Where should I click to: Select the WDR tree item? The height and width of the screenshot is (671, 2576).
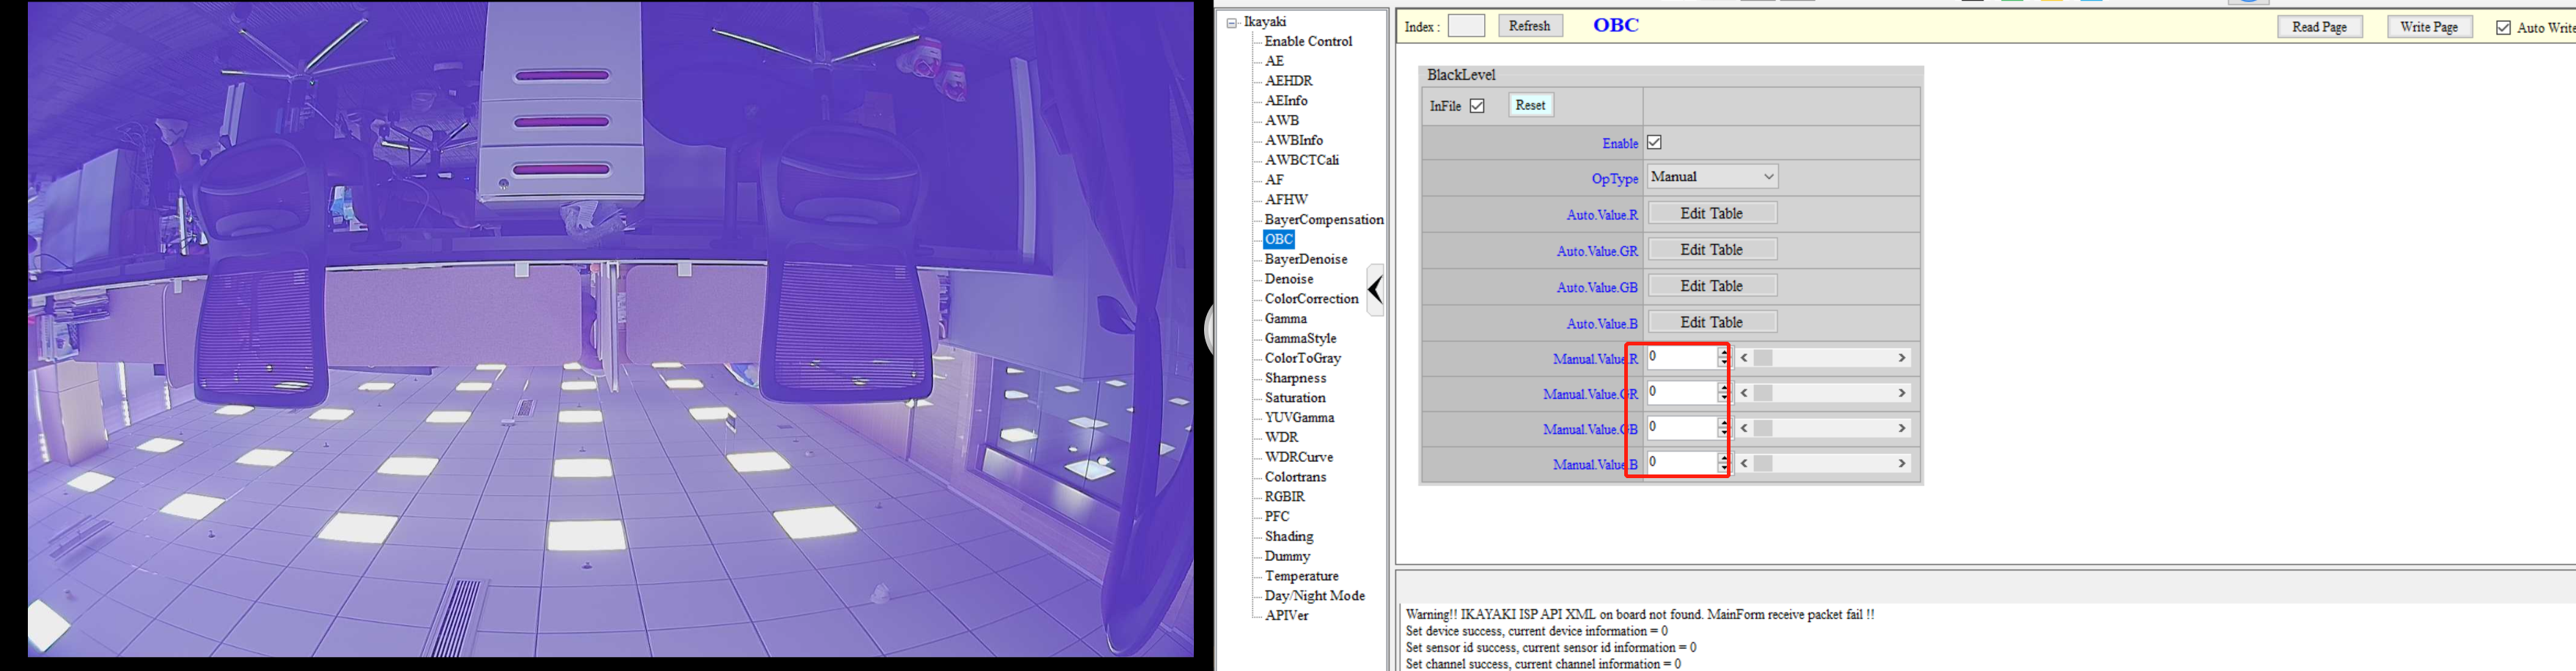click(1281, 437)
